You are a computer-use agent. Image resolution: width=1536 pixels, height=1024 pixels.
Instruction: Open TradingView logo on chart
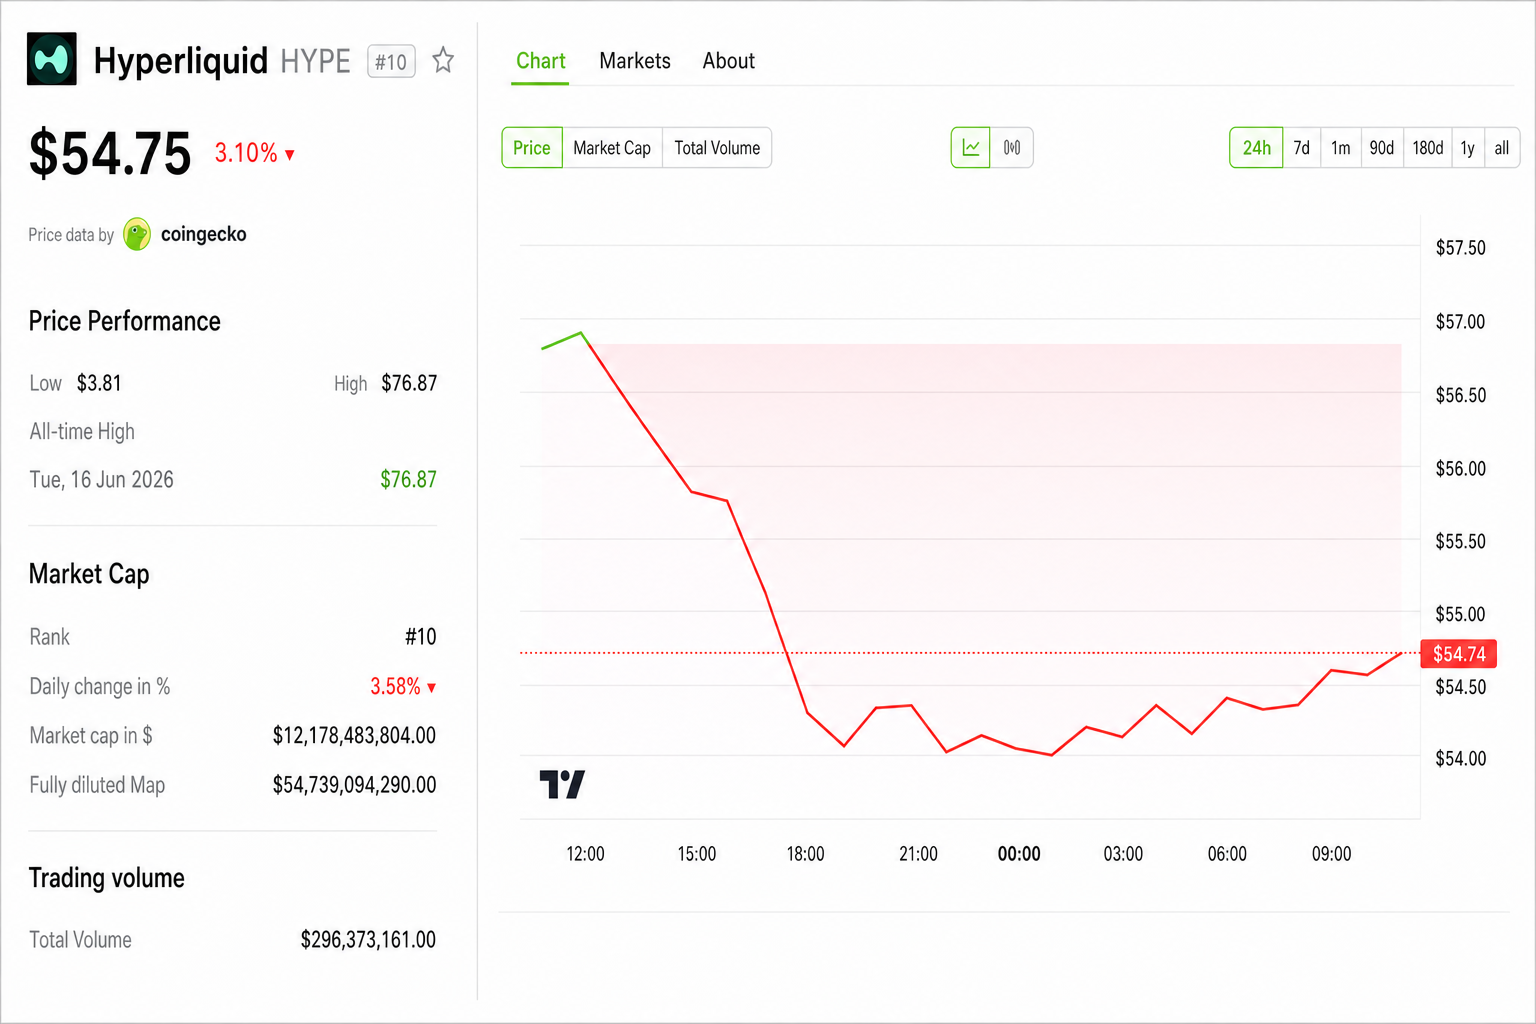click(x=562, y=784)
